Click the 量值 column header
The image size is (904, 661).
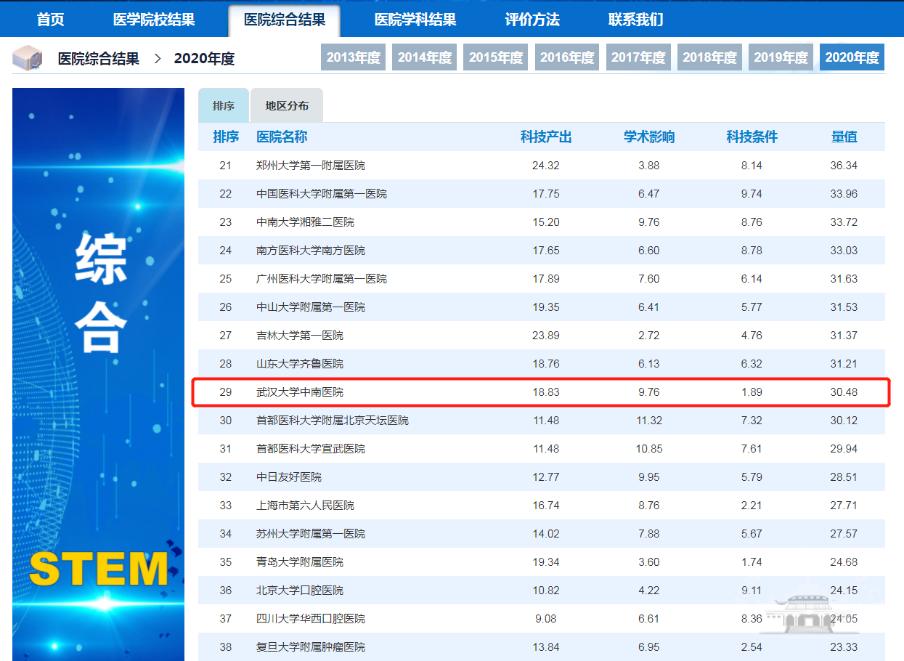point(844,137)
